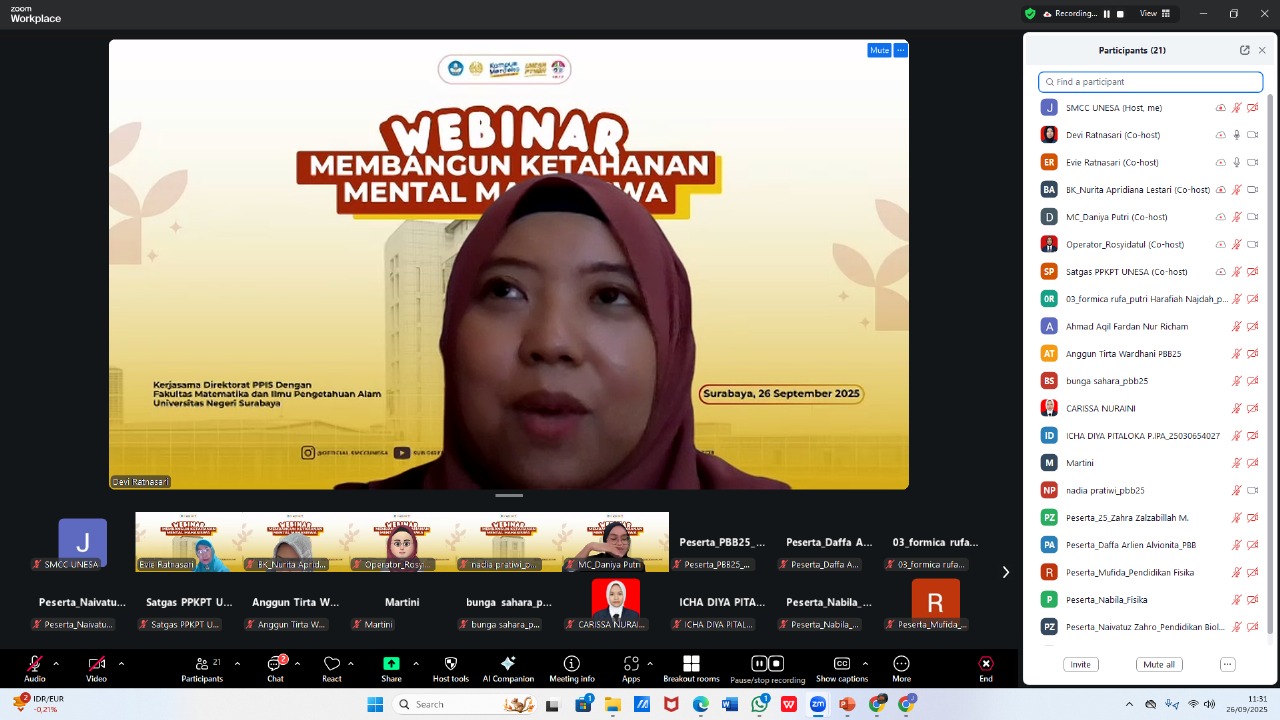Click the Invite button
The image size is (1280, 720).
tap(1081, 664)
